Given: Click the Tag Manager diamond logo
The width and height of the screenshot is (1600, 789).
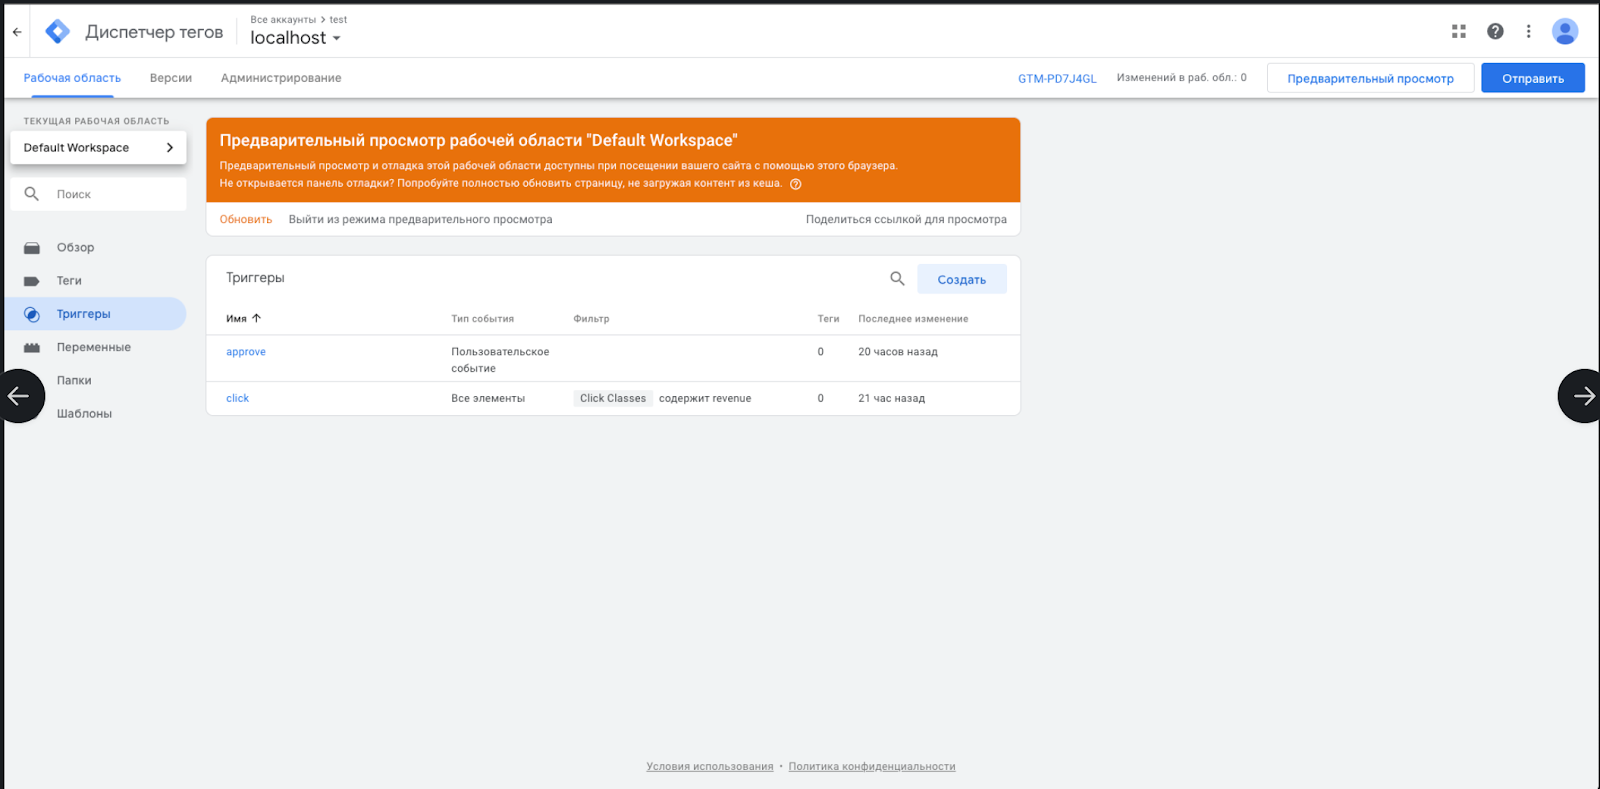Looking at the screenshot, I should pos(58,32).
